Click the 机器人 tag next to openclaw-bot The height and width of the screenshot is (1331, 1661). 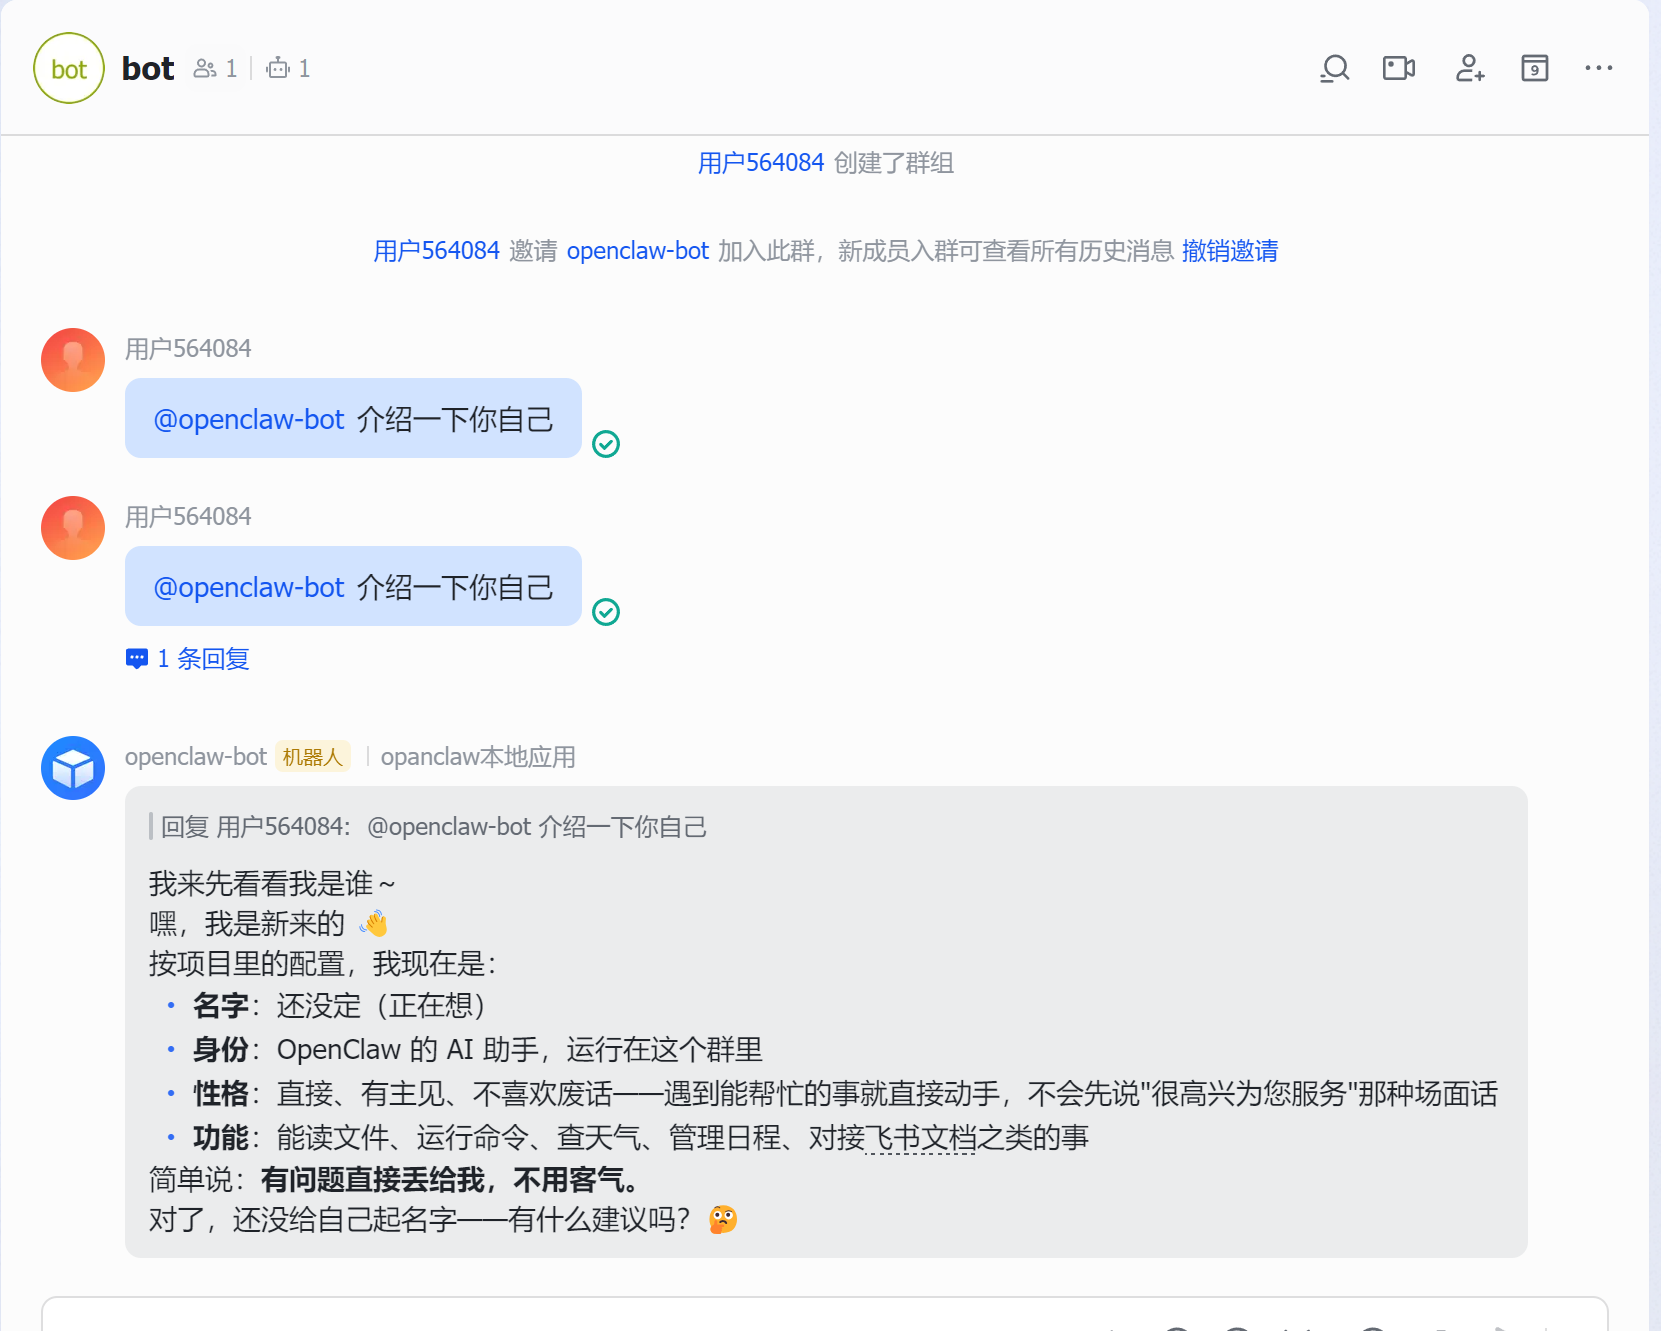(x=313, y=757)
